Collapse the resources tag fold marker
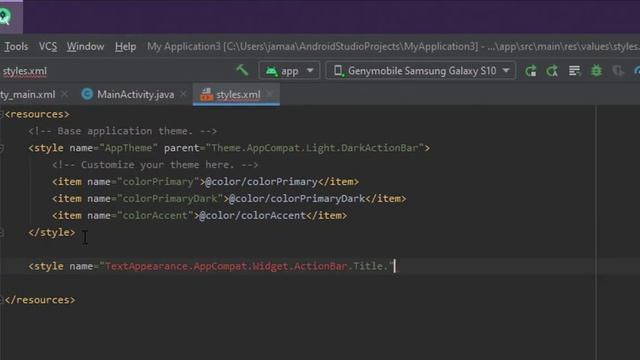 point(2,114)
